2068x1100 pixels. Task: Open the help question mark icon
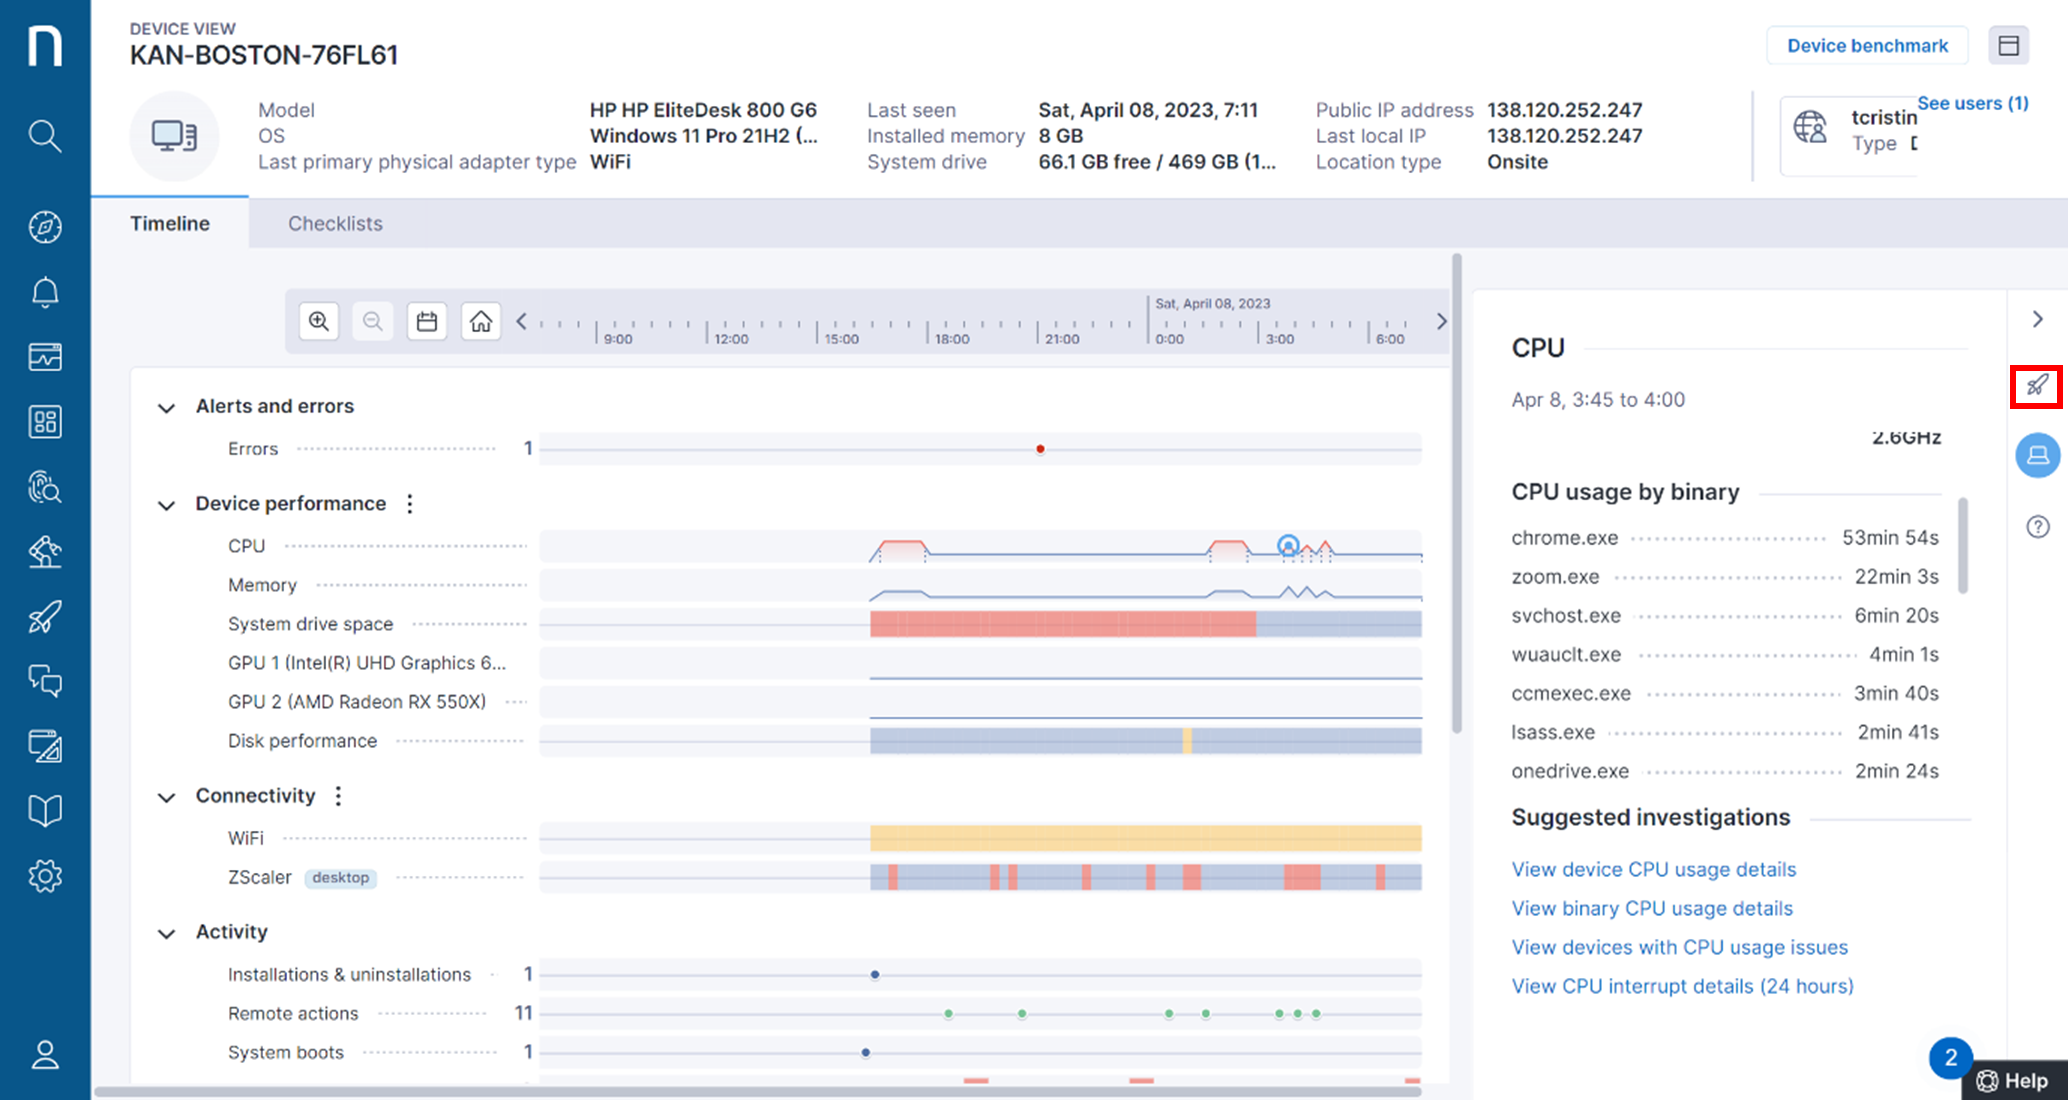[2037, 527]
